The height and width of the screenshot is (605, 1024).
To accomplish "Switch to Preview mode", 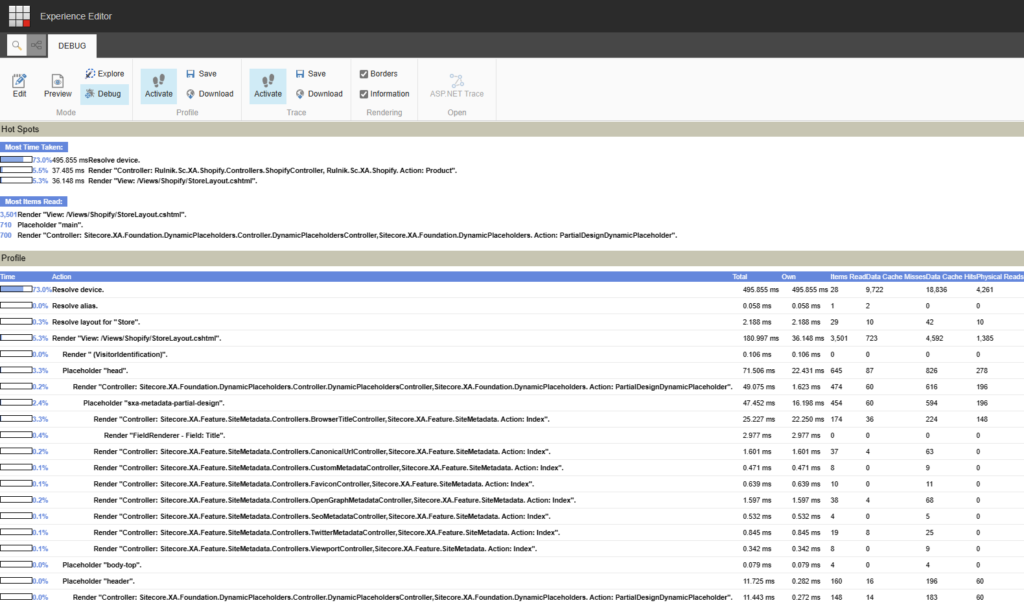I will point(57,84).
